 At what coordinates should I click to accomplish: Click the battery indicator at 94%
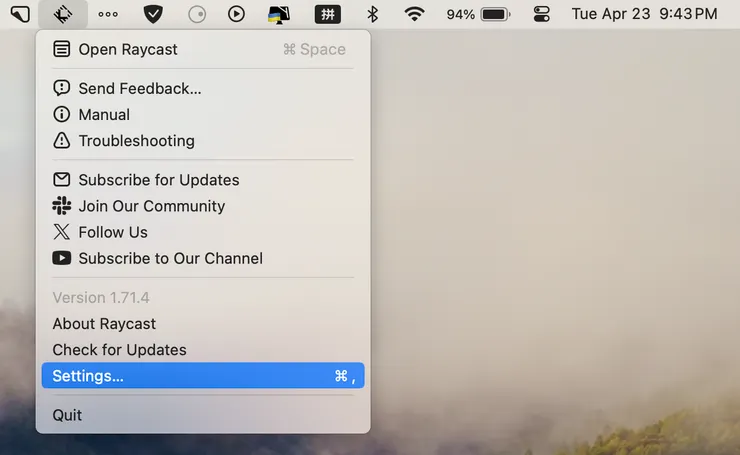(x=479, y=14)
